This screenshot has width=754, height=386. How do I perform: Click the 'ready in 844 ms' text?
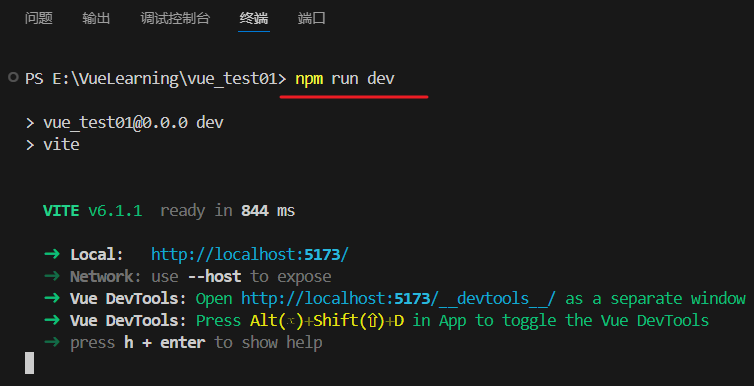coord(227,211)
